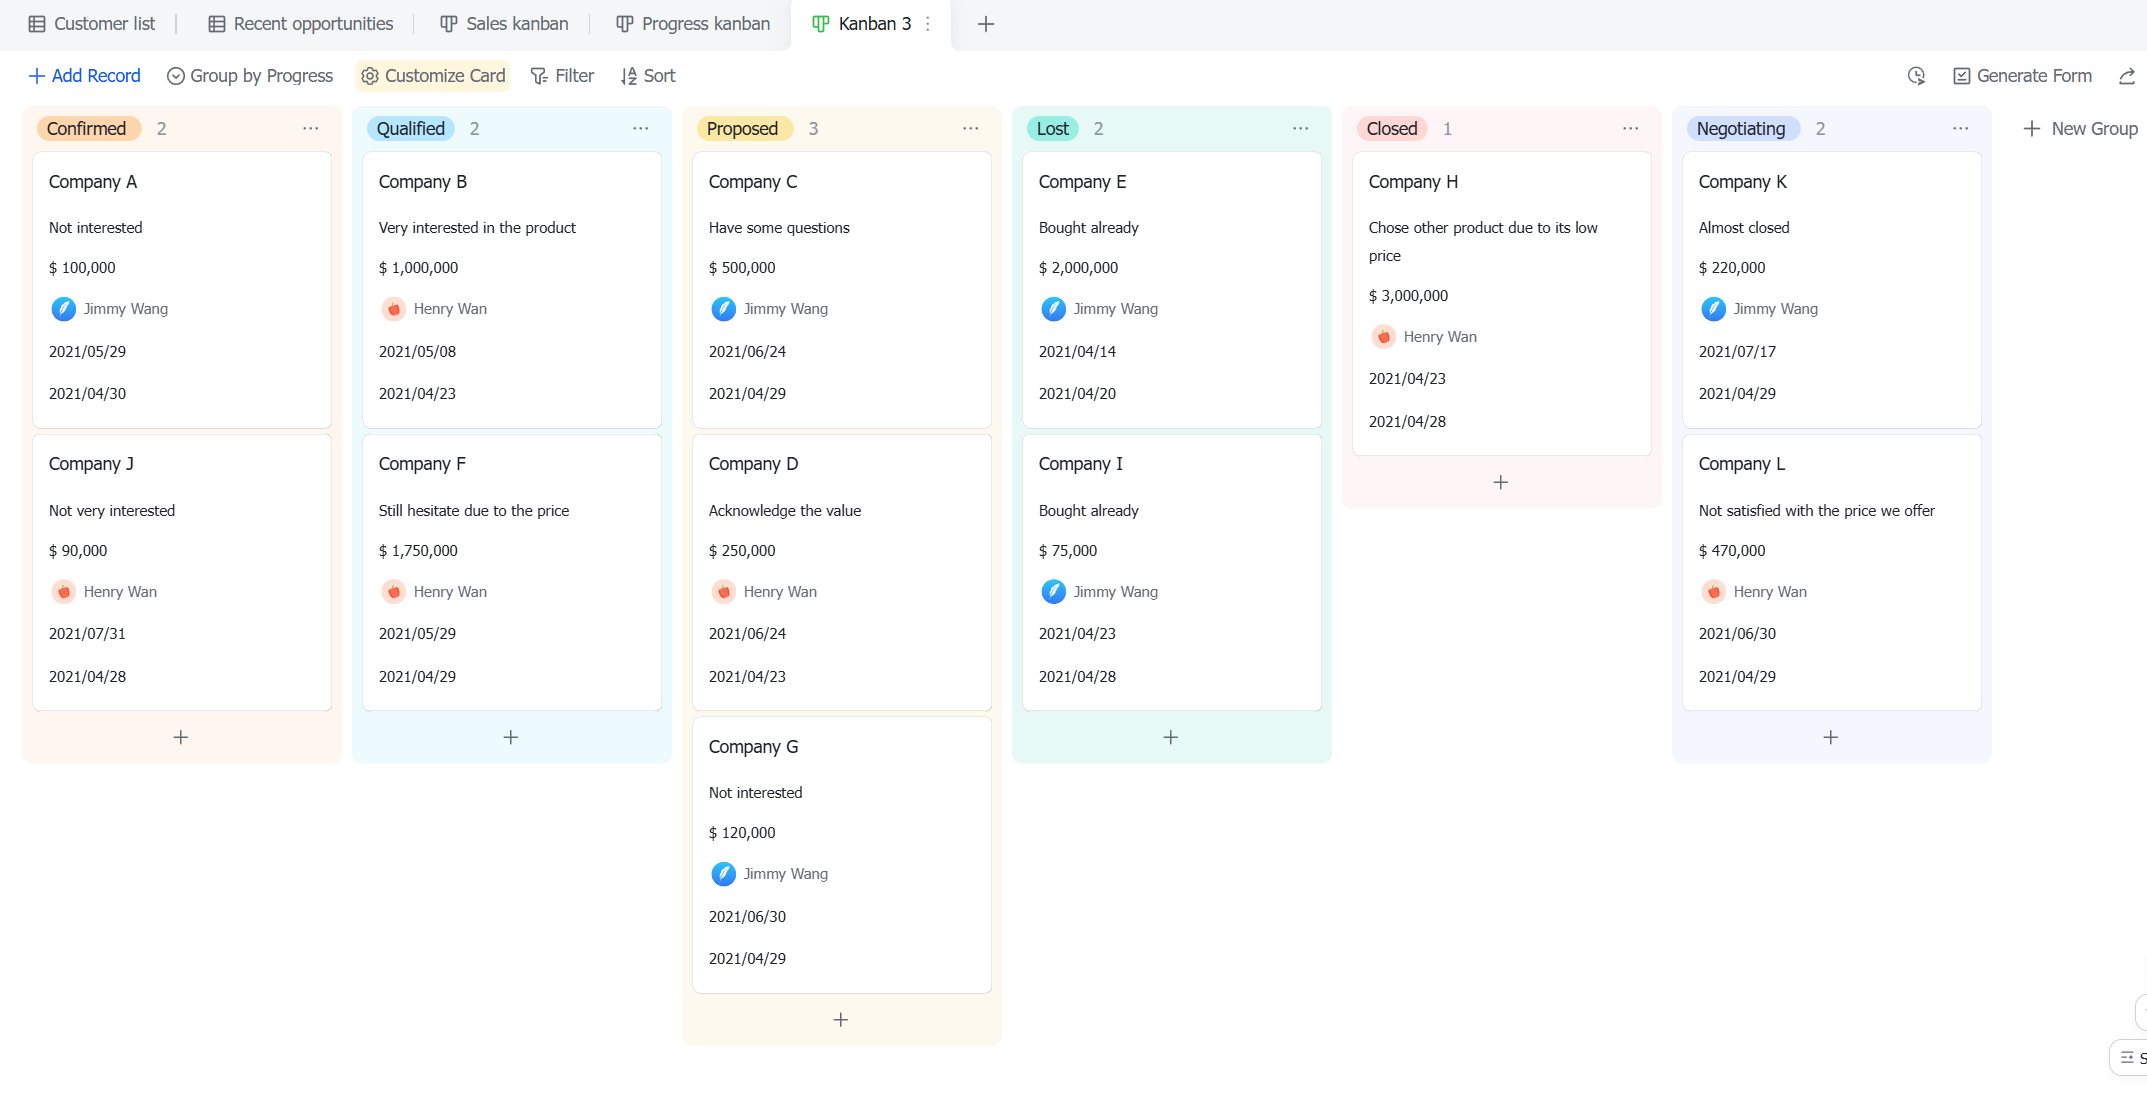Open the Filter options
This screenshot has height=1095, width=2147.
(x=562, y=76)
